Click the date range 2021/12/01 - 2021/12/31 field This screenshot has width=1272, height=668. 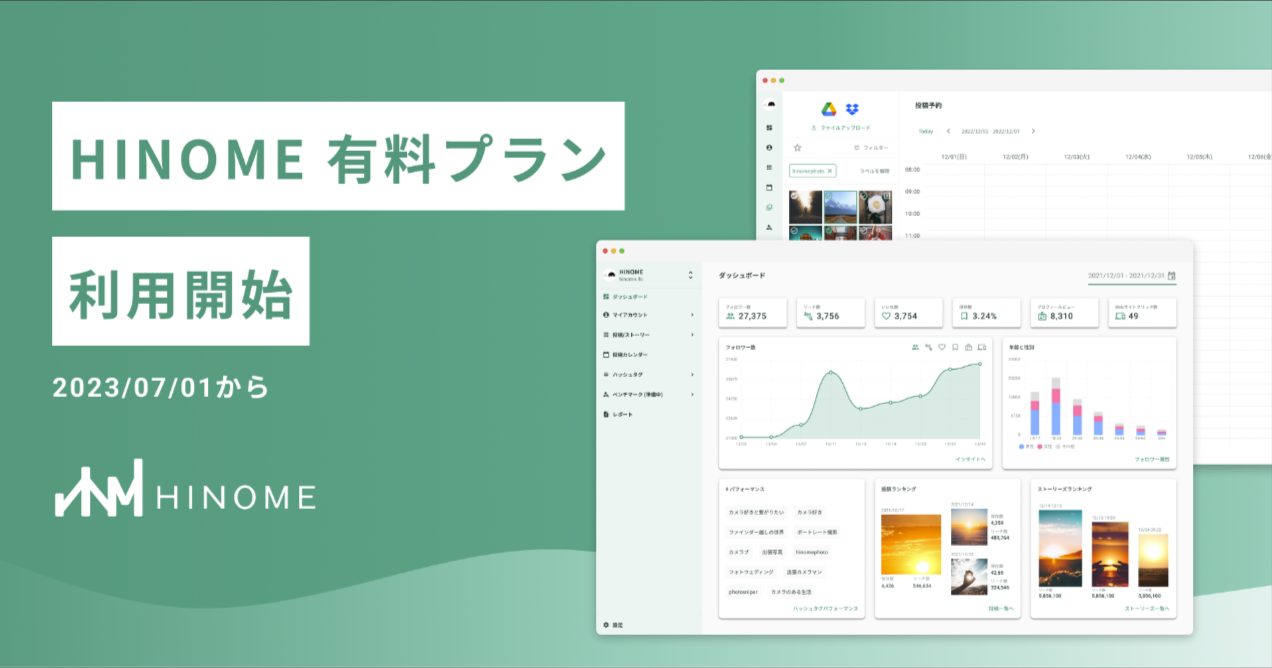1132,276
